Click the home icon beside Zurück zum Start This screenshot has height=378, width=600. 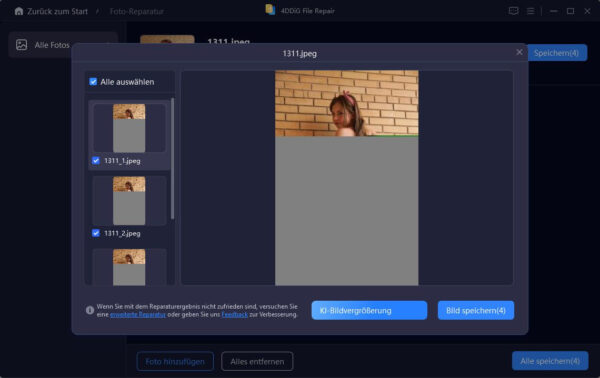point(19,11)
